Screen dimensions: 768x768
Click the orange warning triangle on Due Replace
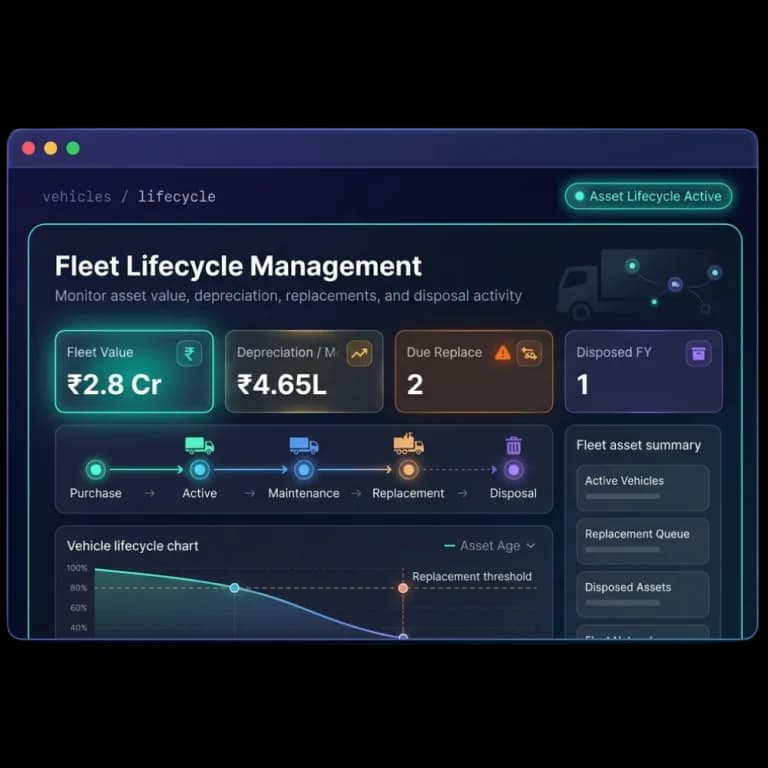coord(503,353)
